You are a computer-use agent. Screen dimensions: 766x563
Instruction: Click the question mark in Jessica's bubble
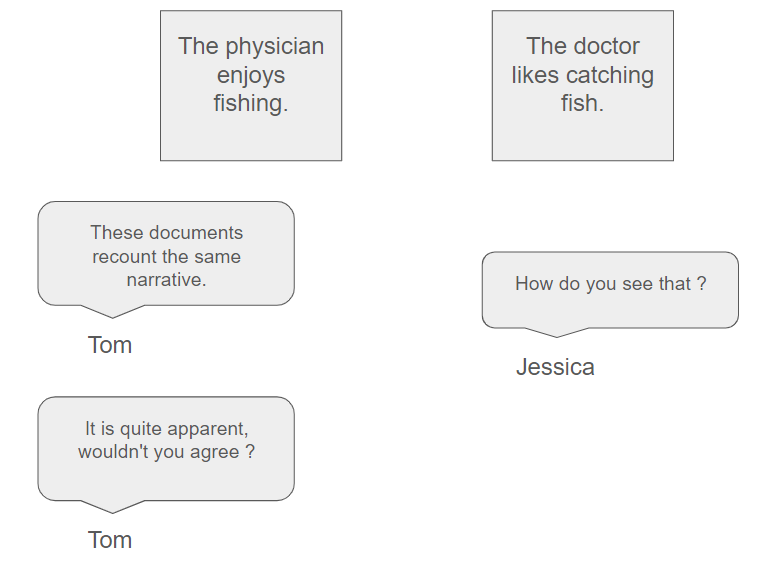pyautogui.click(x=702, y=283)
